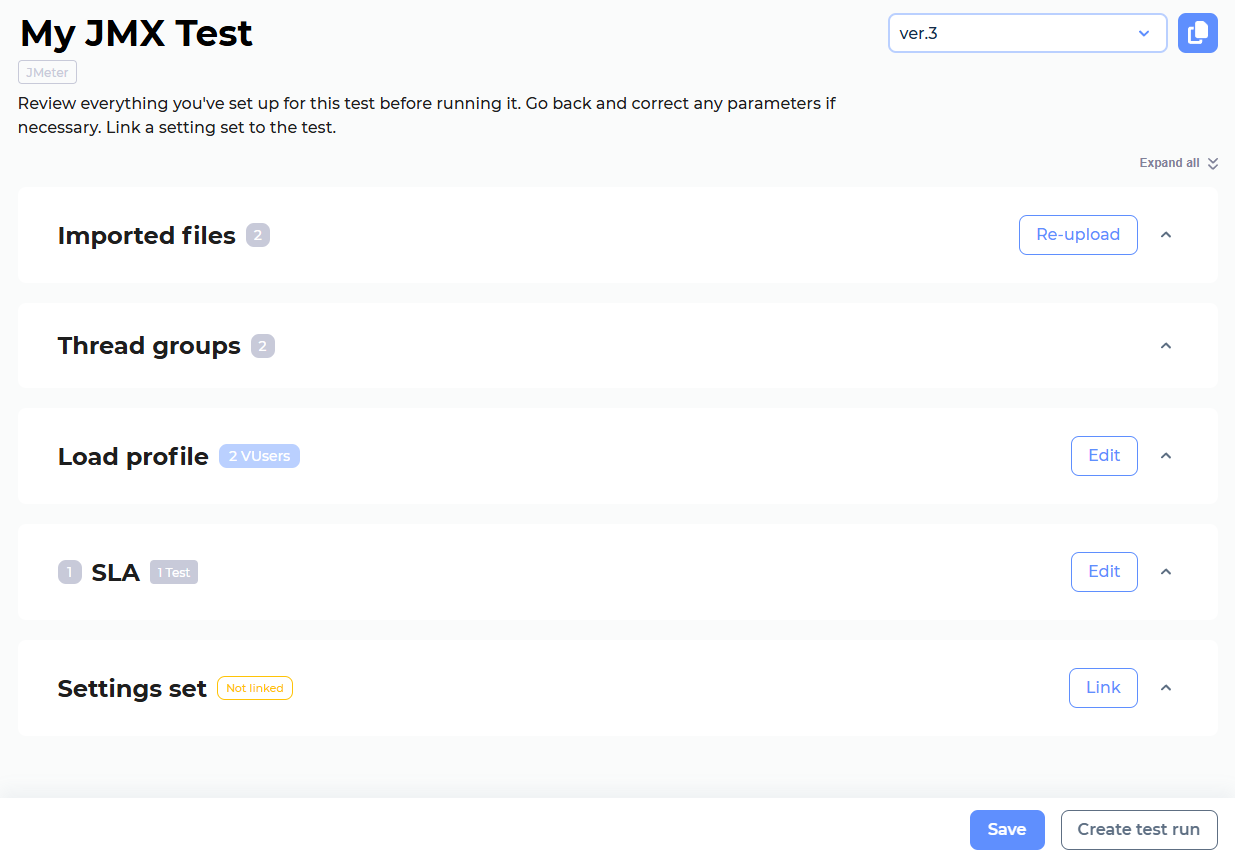1235x862 pixels.
Task: Open the ver.3 version dropdown
Action: click(x=1027, y=32)
